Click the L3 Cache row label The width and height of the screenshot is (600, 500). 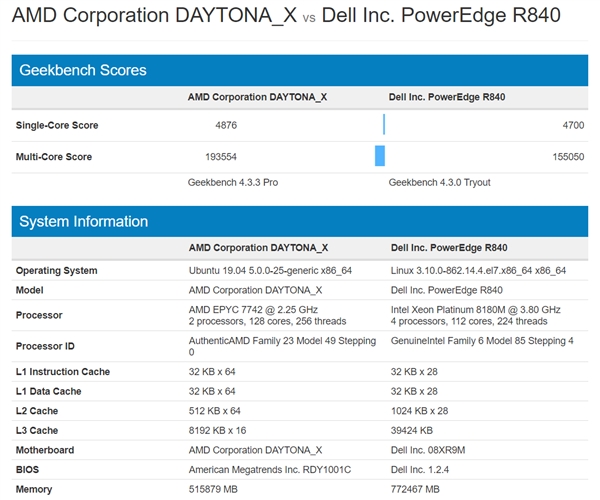coord(37,430)
